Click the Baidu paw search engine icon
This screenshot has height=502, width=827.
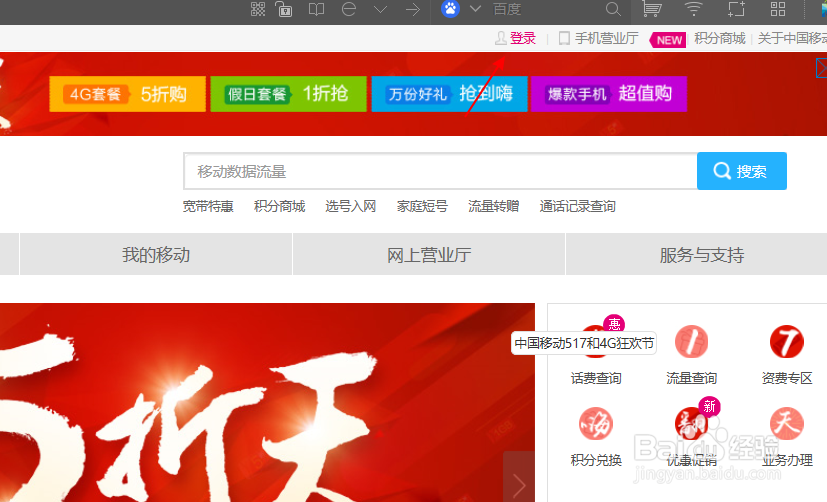coord(450,8)
